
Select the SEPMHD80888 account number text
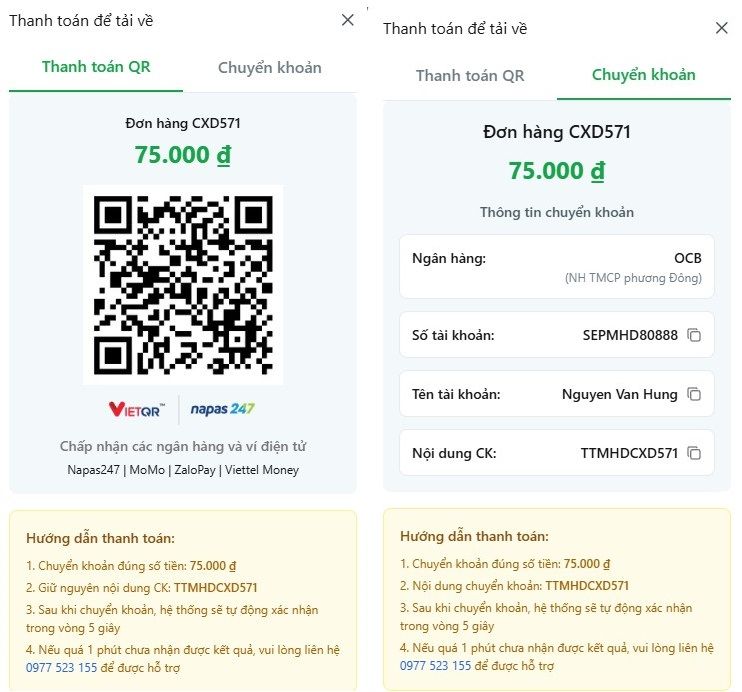point(630,336)
